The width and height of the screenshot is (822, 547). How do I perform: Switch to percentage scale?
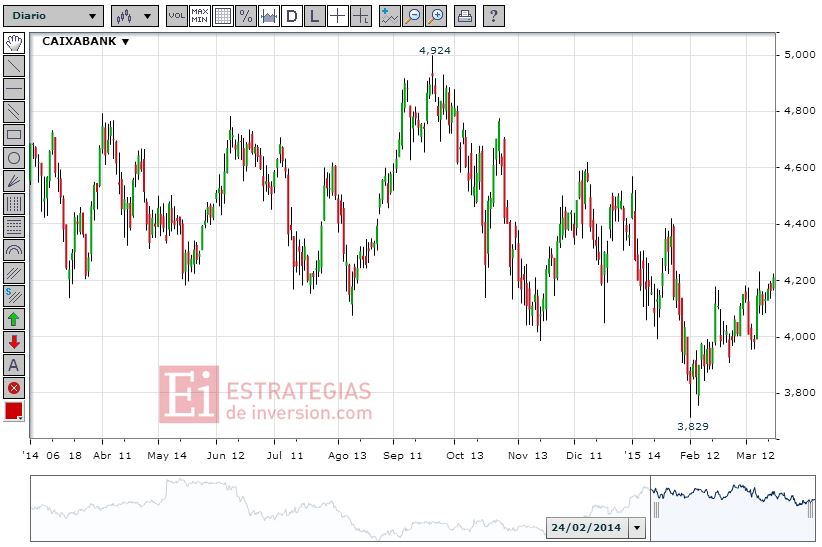click(x=246, y=16)
